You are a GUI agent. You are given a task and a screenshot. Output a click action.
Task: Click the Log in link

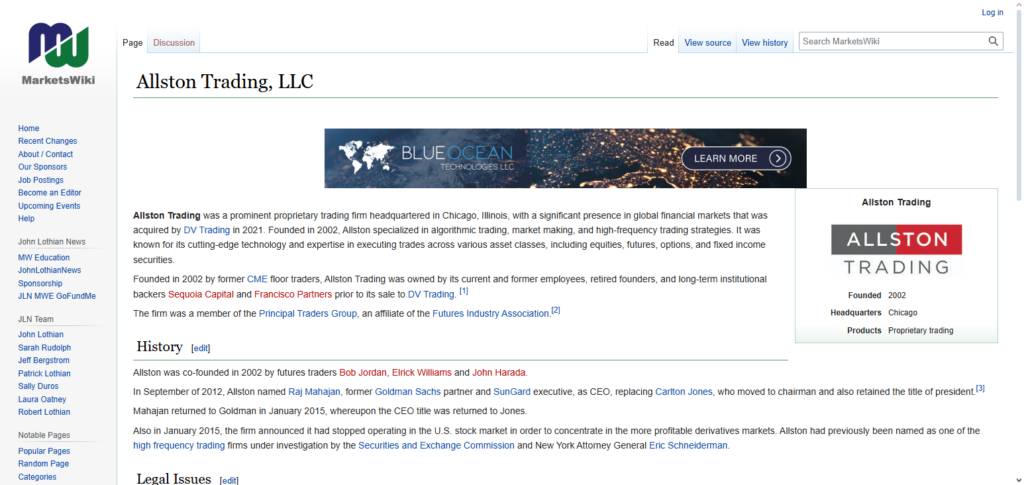(992, 13)
